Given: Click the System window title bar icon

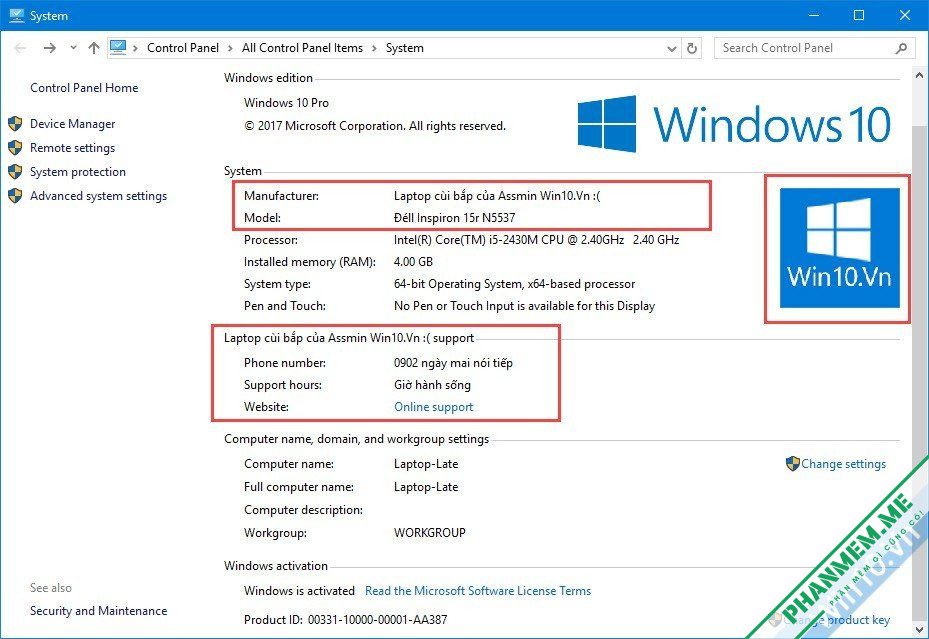Looking at the screenshot, I should [16, 15].
